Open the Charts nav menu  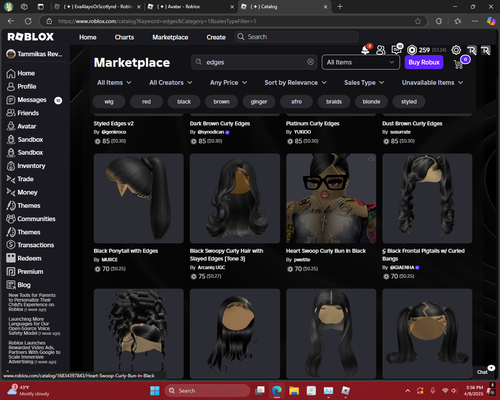pyautogui.click(x=124, y=37)
